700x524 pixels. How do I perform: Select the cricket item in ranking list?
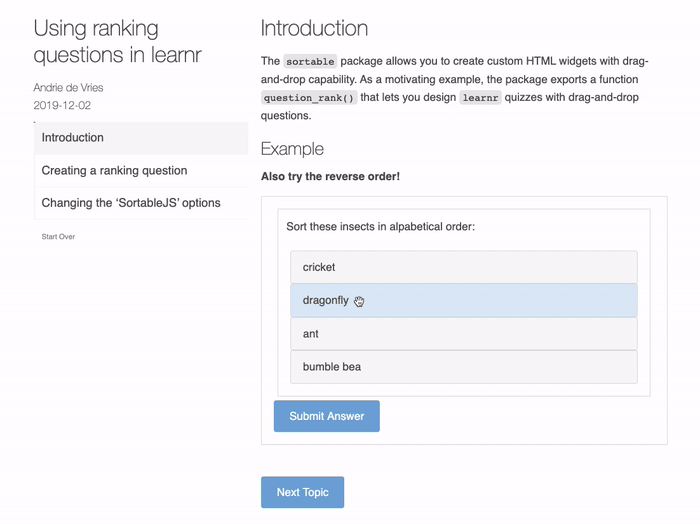463,267
